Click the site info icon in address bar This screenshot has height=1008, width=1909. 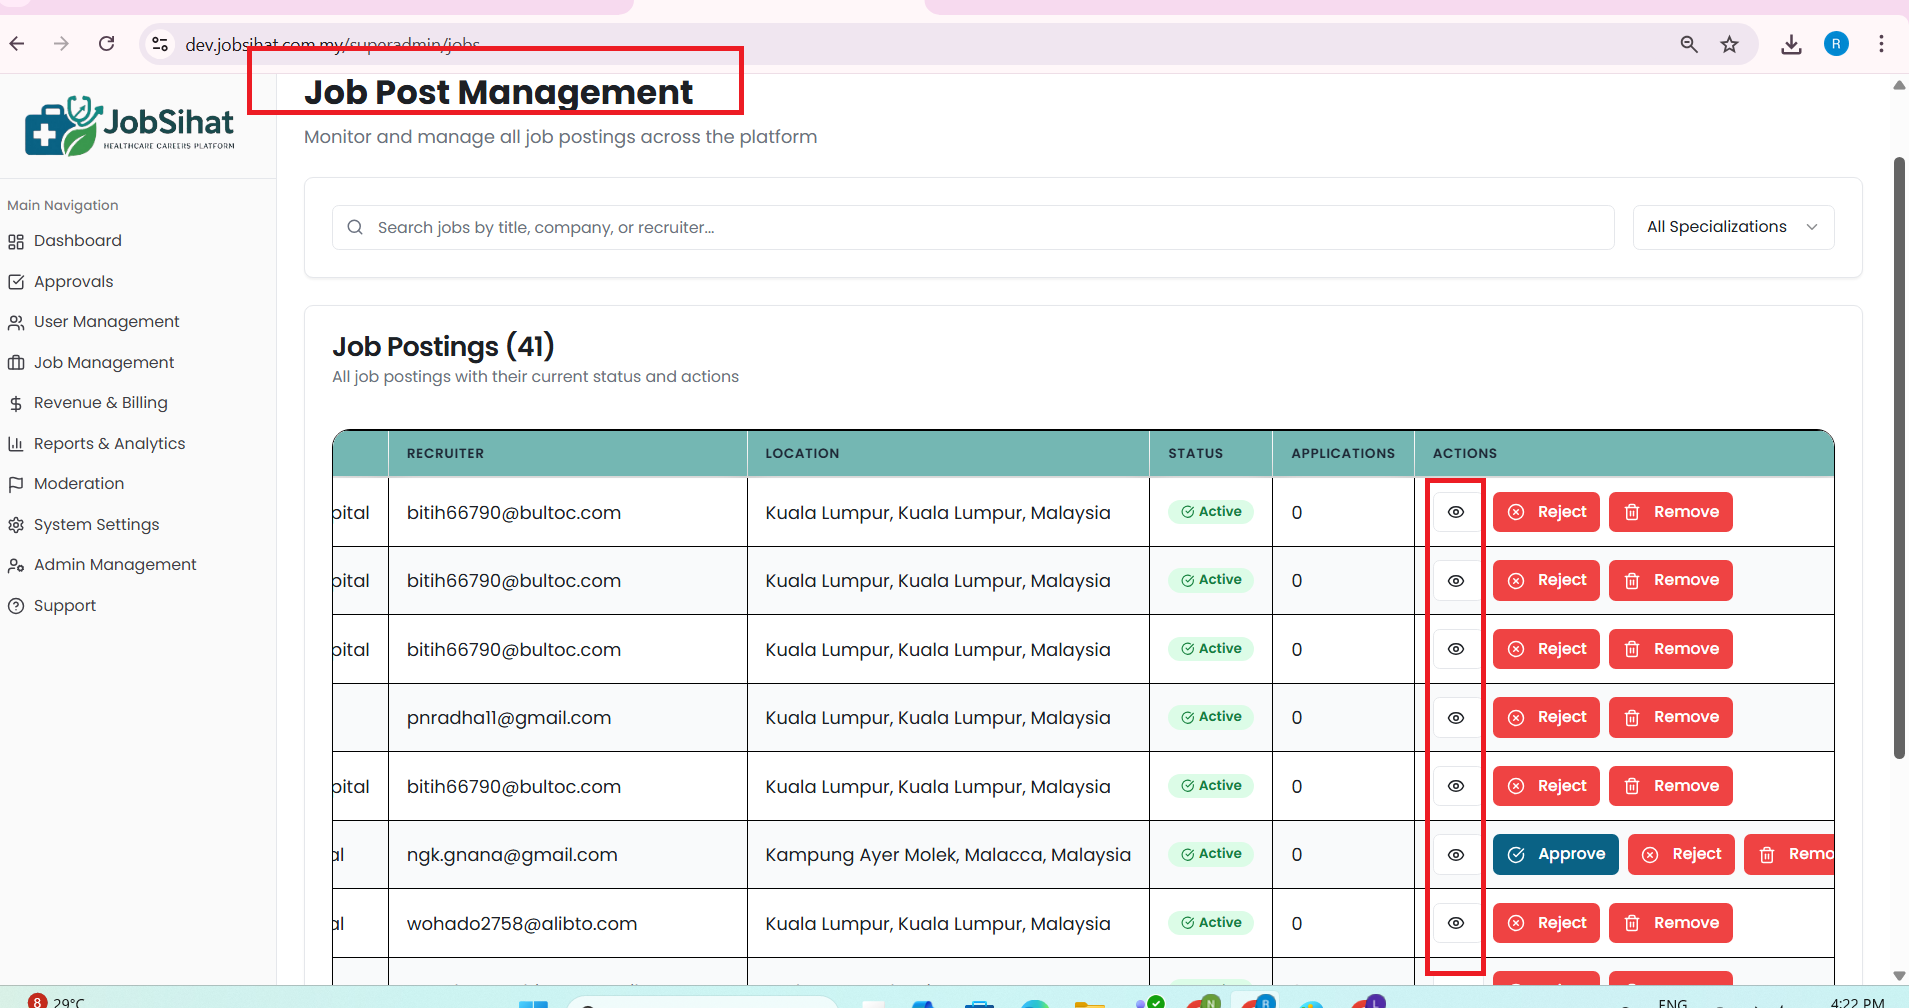point(160,44)
